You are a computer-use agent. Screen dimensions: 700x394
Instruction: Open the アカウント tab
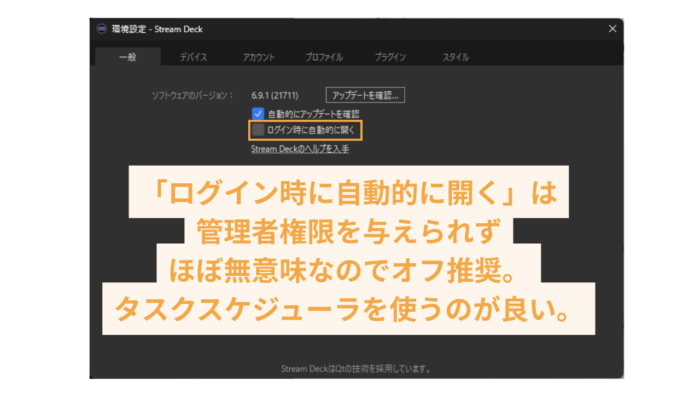(x=259, y=57)
